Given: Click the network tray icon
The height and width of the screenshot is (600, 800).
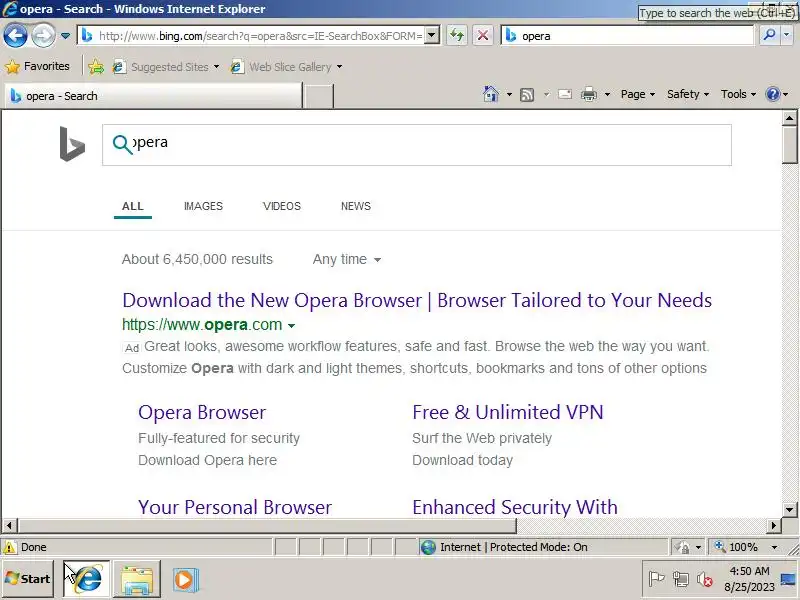Looking at the screenshot, I should coord(681,579).
